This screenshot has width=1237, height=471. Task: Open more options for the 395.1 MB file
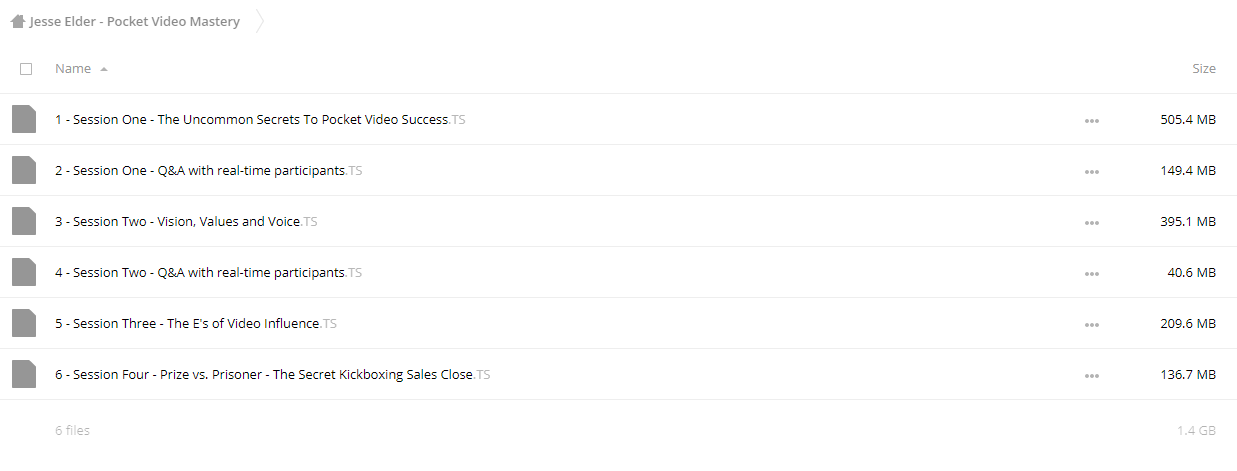tap(1091, 222)
